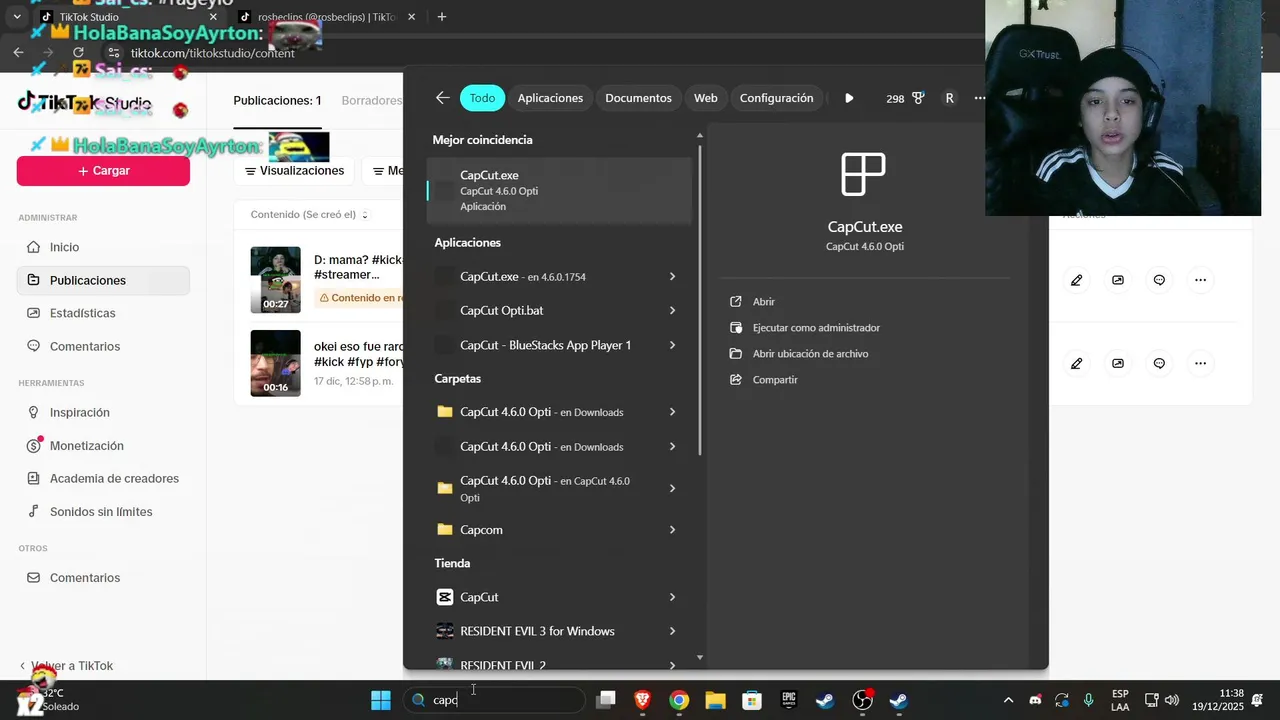Click the Cargar button in TikTok Studio

click(103, 170)
